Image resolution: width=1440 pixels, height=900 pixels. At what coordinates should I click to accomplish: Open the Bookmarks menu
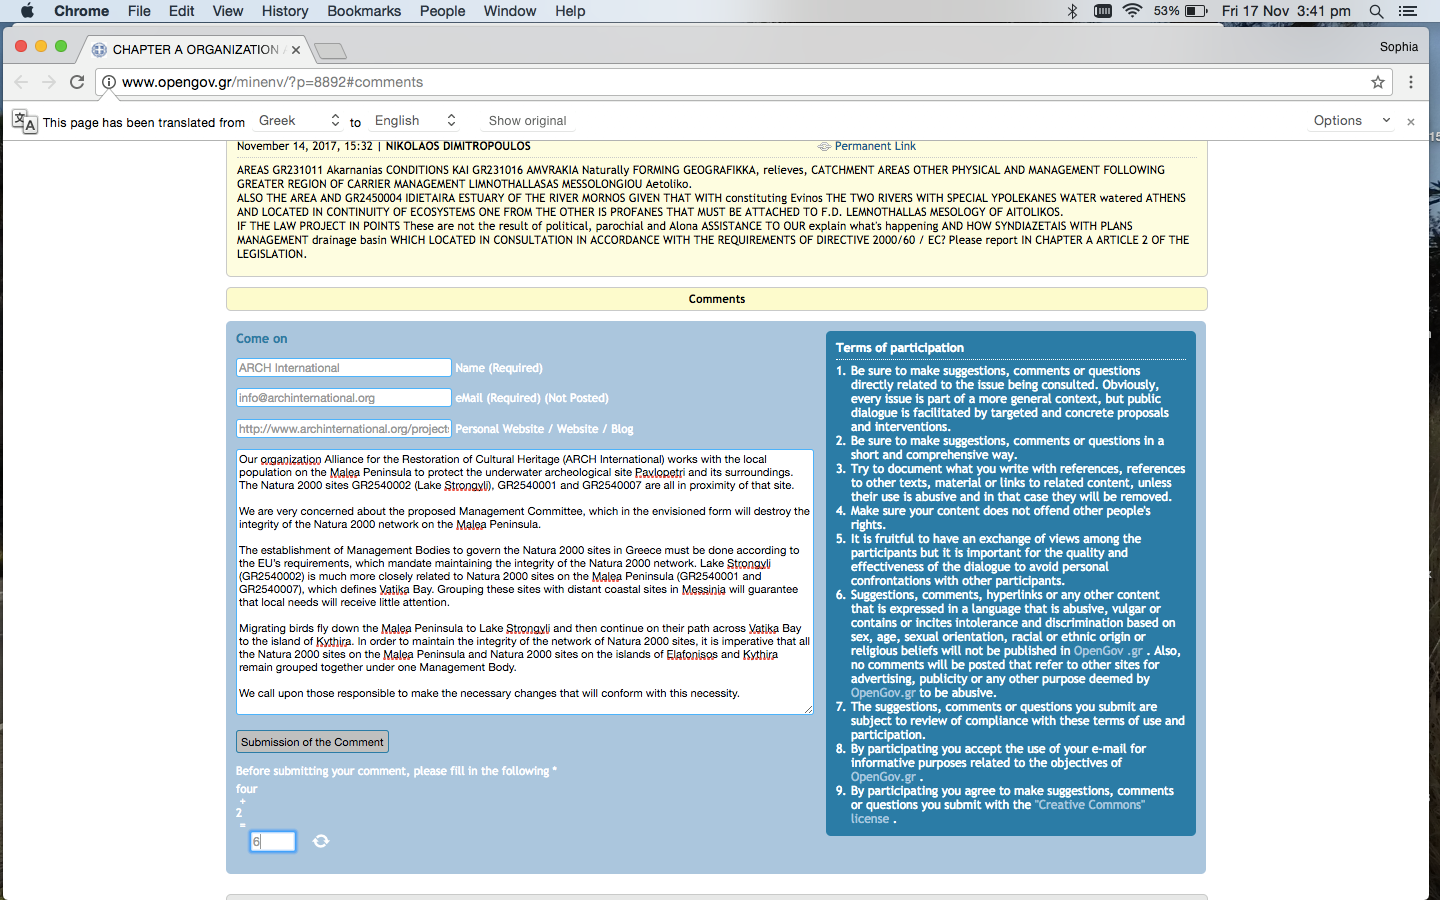point(364,11)
